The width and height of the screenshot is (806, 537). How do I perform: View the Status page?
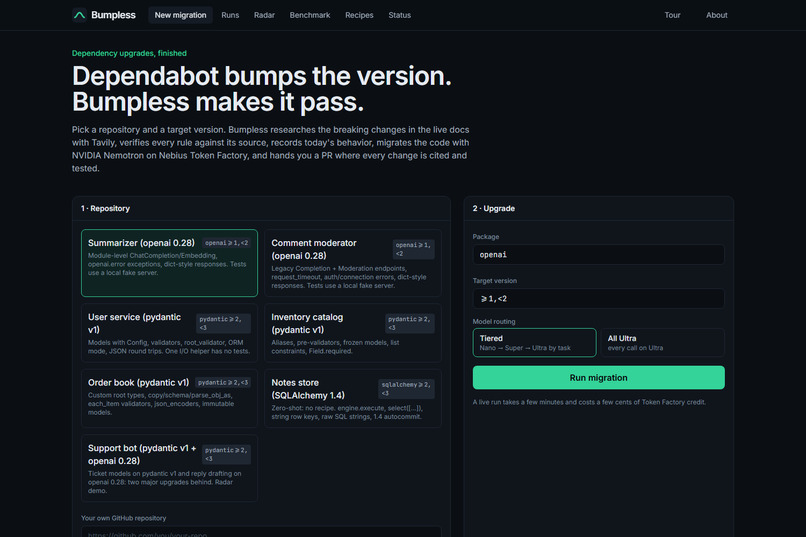[x=399, y=15]
